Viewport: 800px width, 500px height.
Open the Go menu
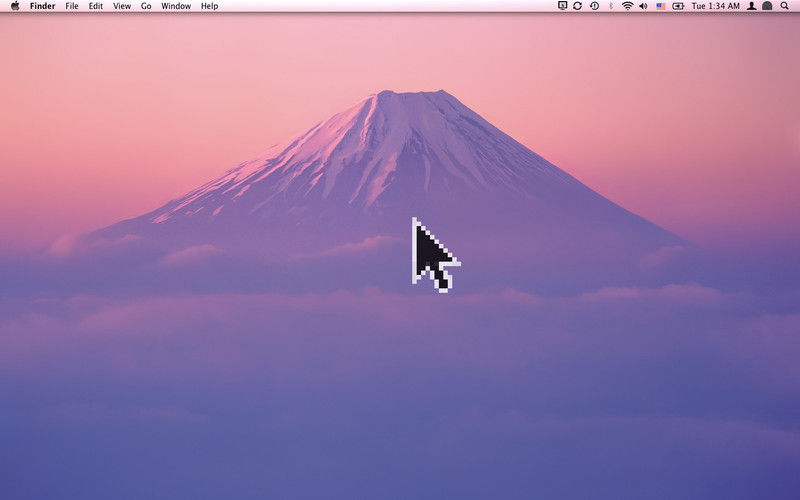[x=146, y=6]
